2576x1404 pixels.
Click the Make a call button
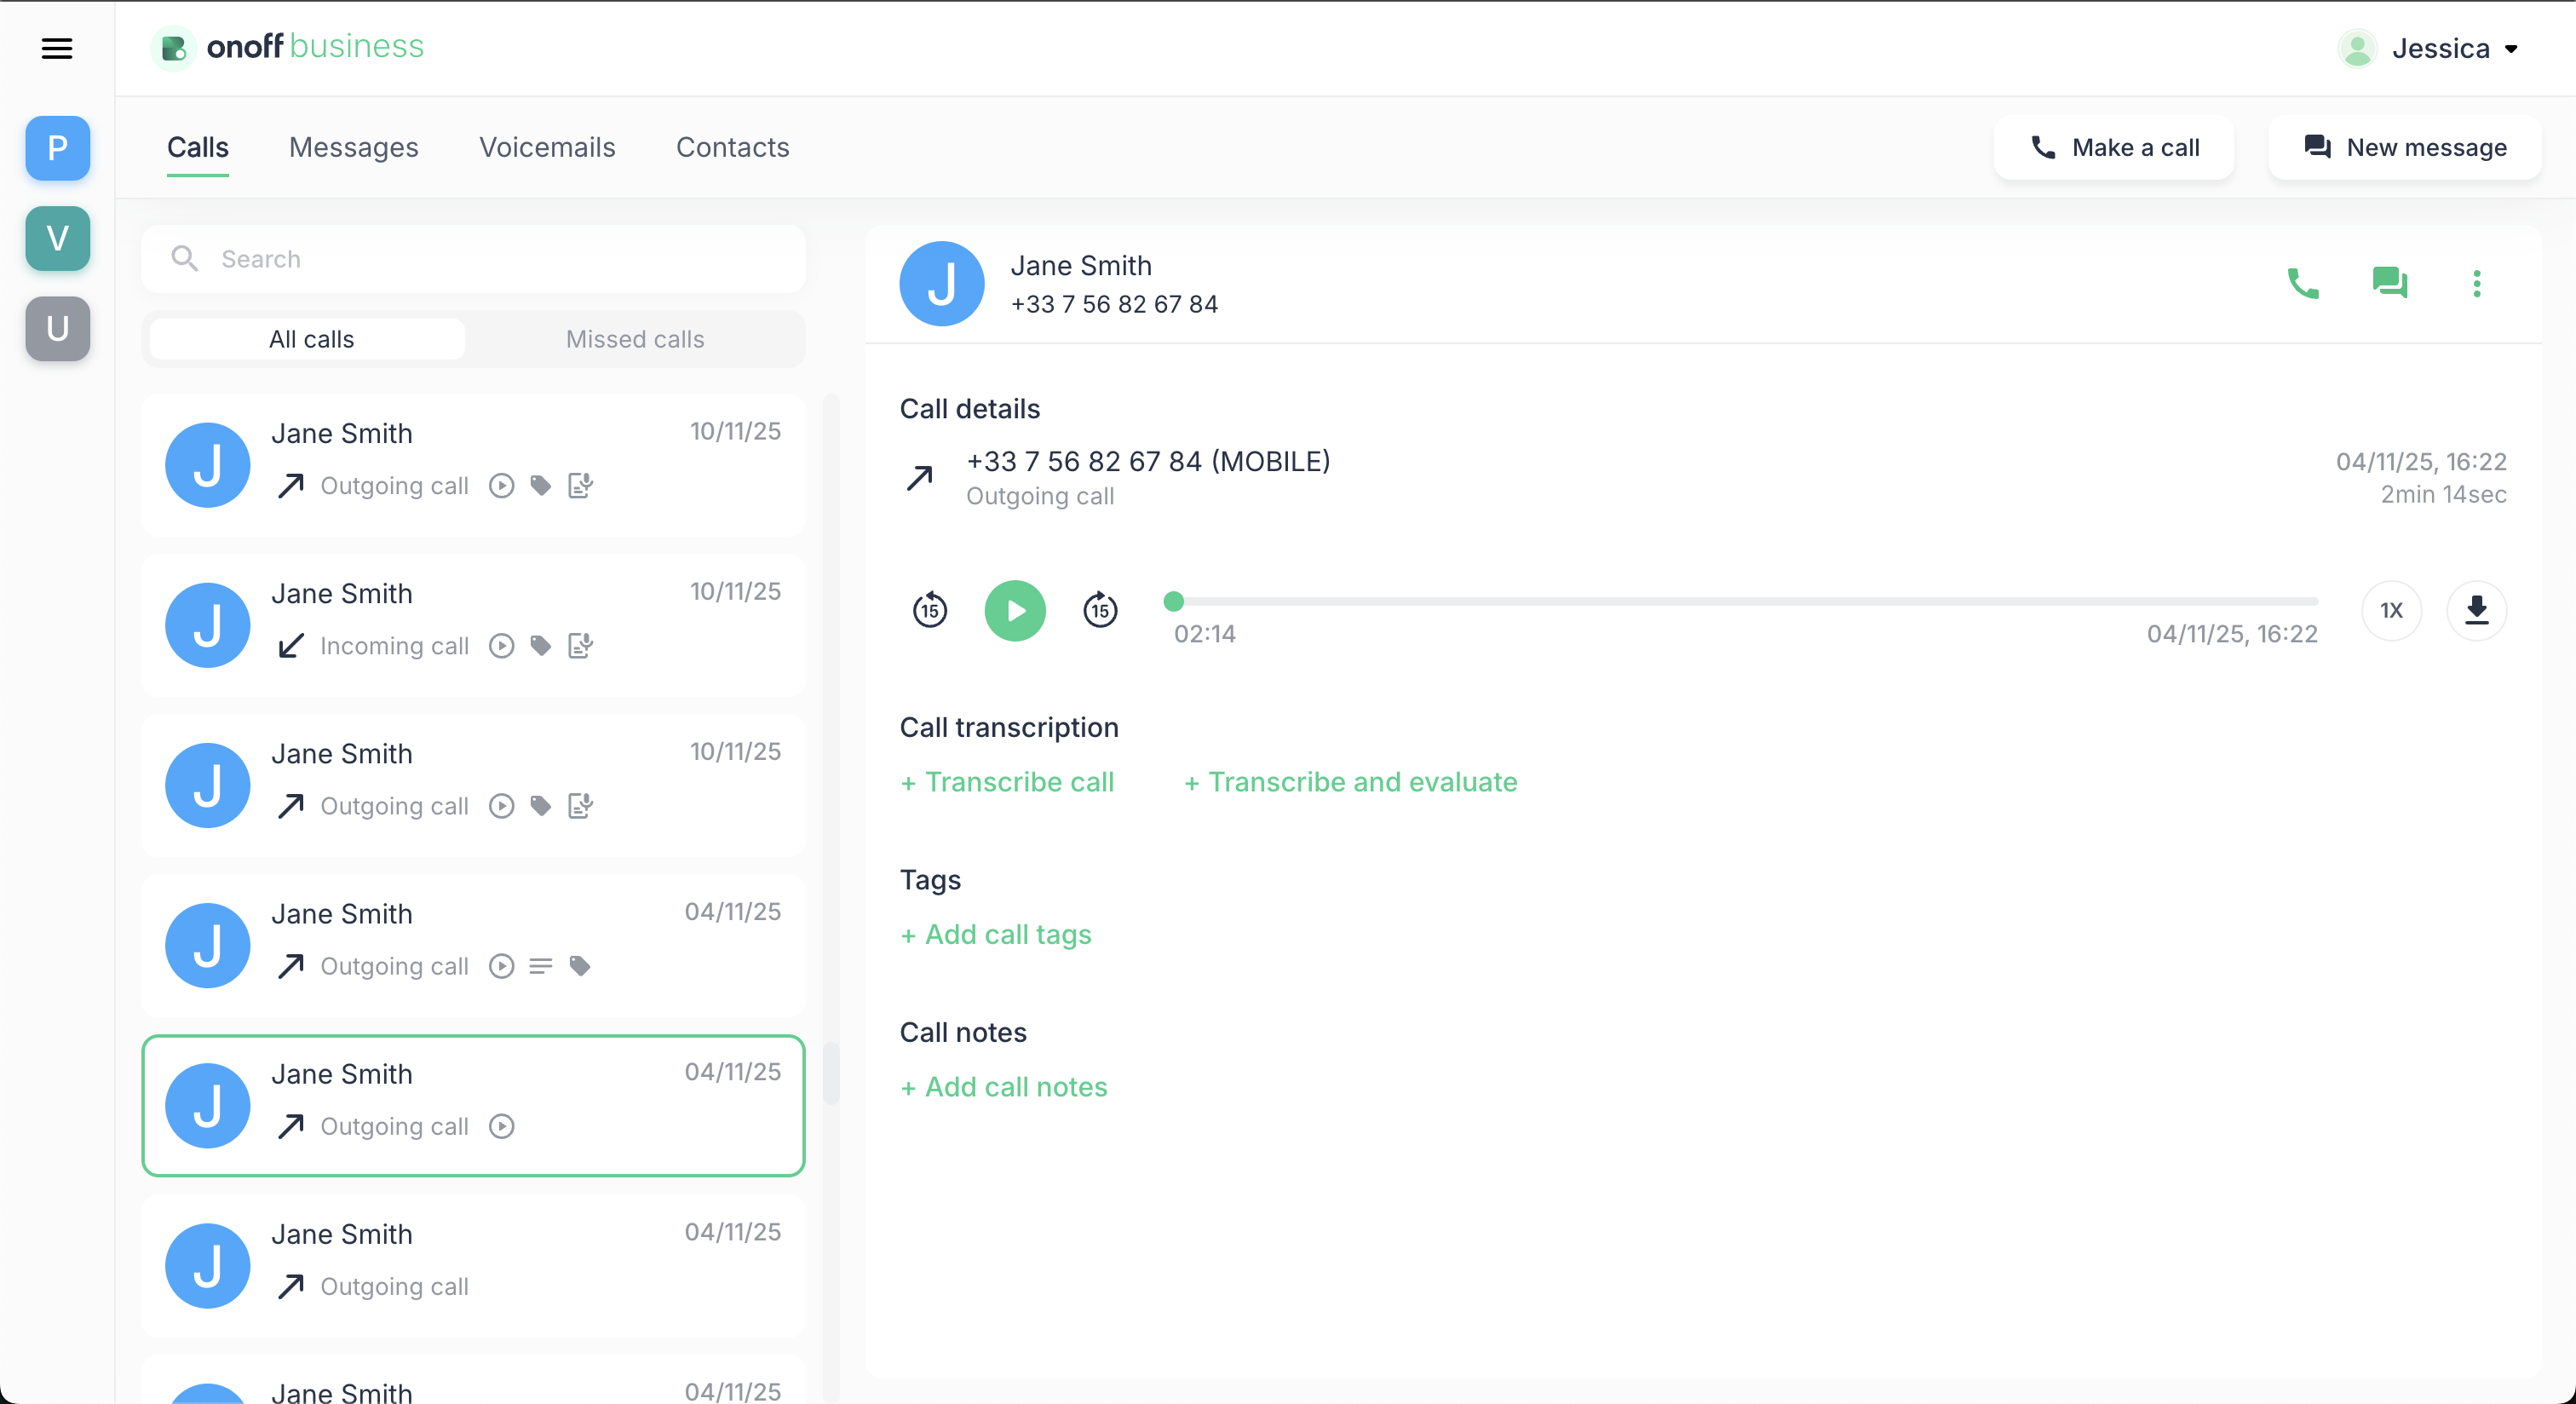click(2114, 148)
